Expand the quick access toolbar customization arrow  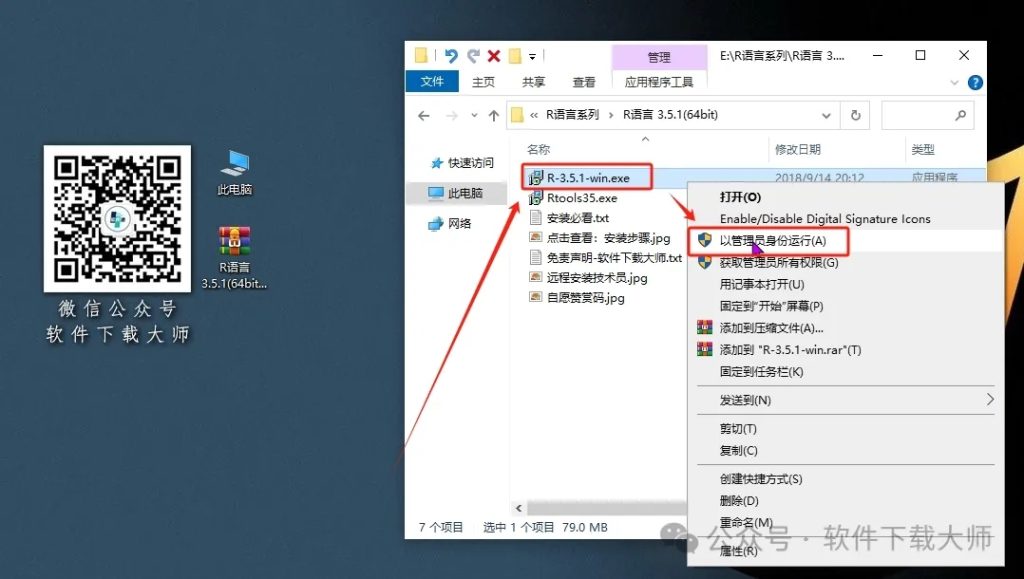(533, 55)
